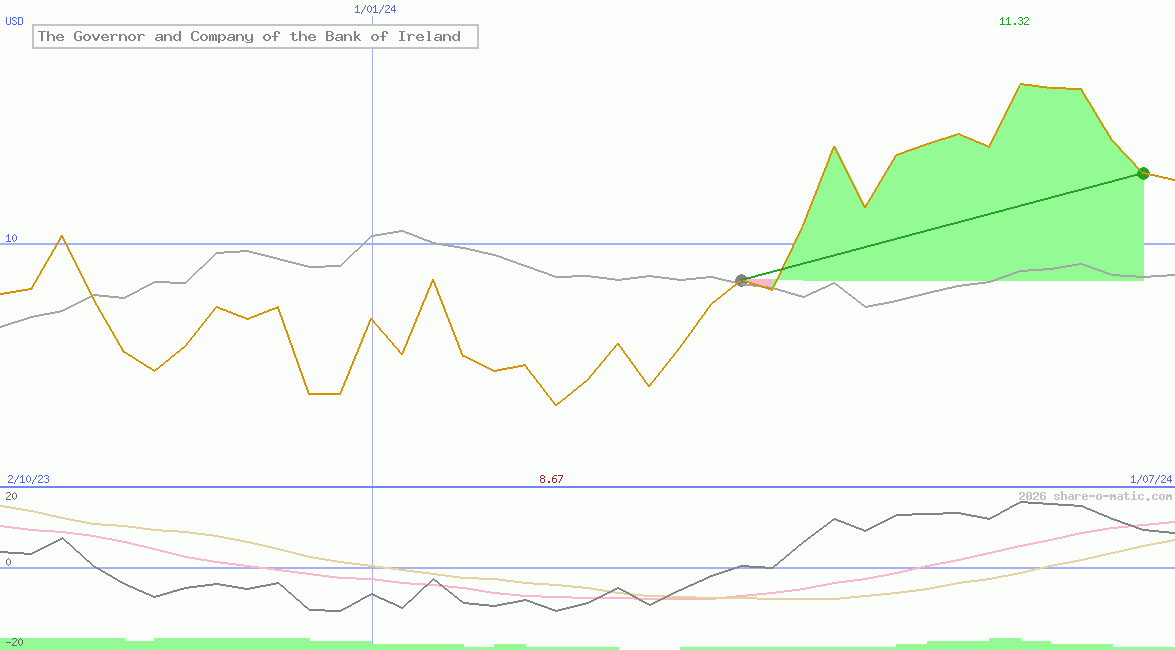Click the 1/01/24 date label
Screen dimensions: 1175x650
(375, 10)
